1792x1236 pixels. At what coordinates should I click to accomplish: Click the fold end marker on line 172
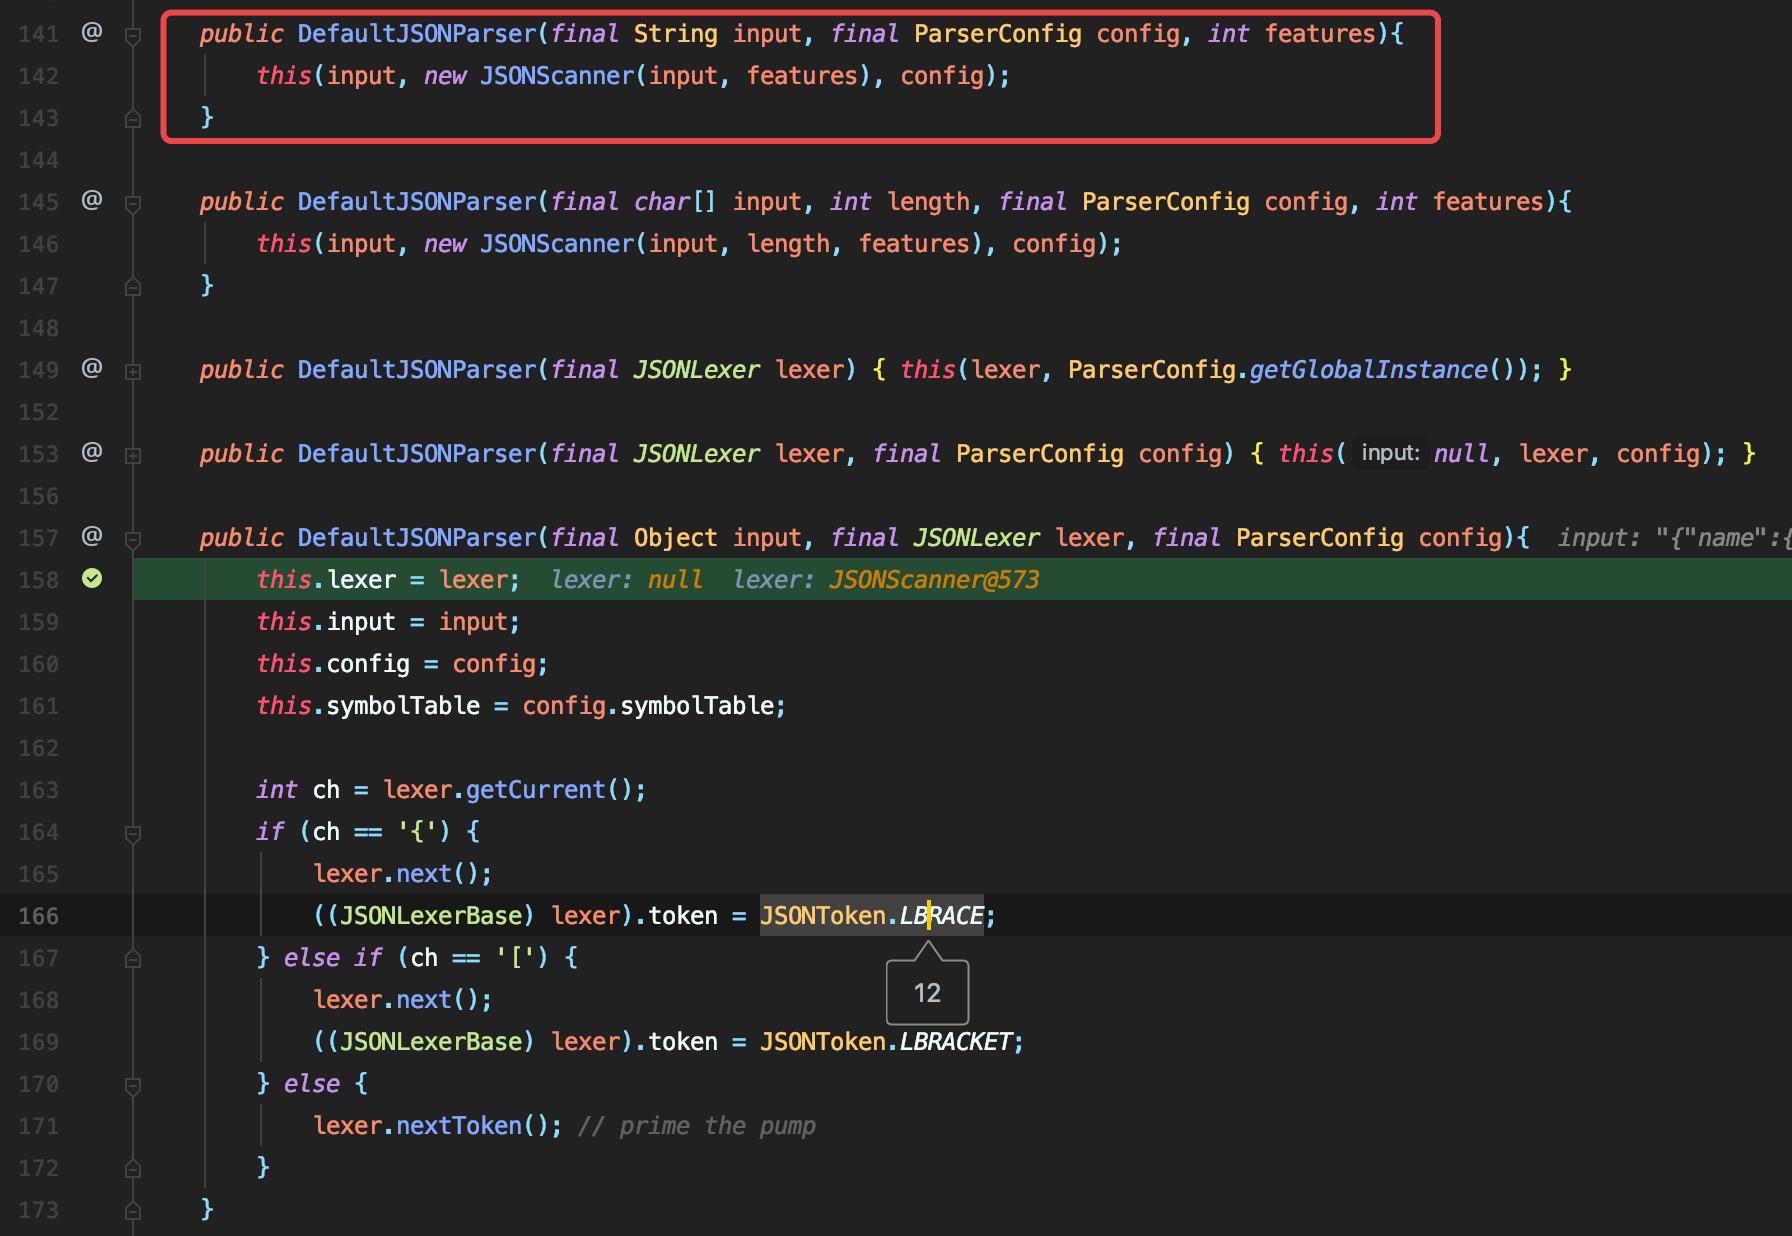click(x=132, y=1169)
